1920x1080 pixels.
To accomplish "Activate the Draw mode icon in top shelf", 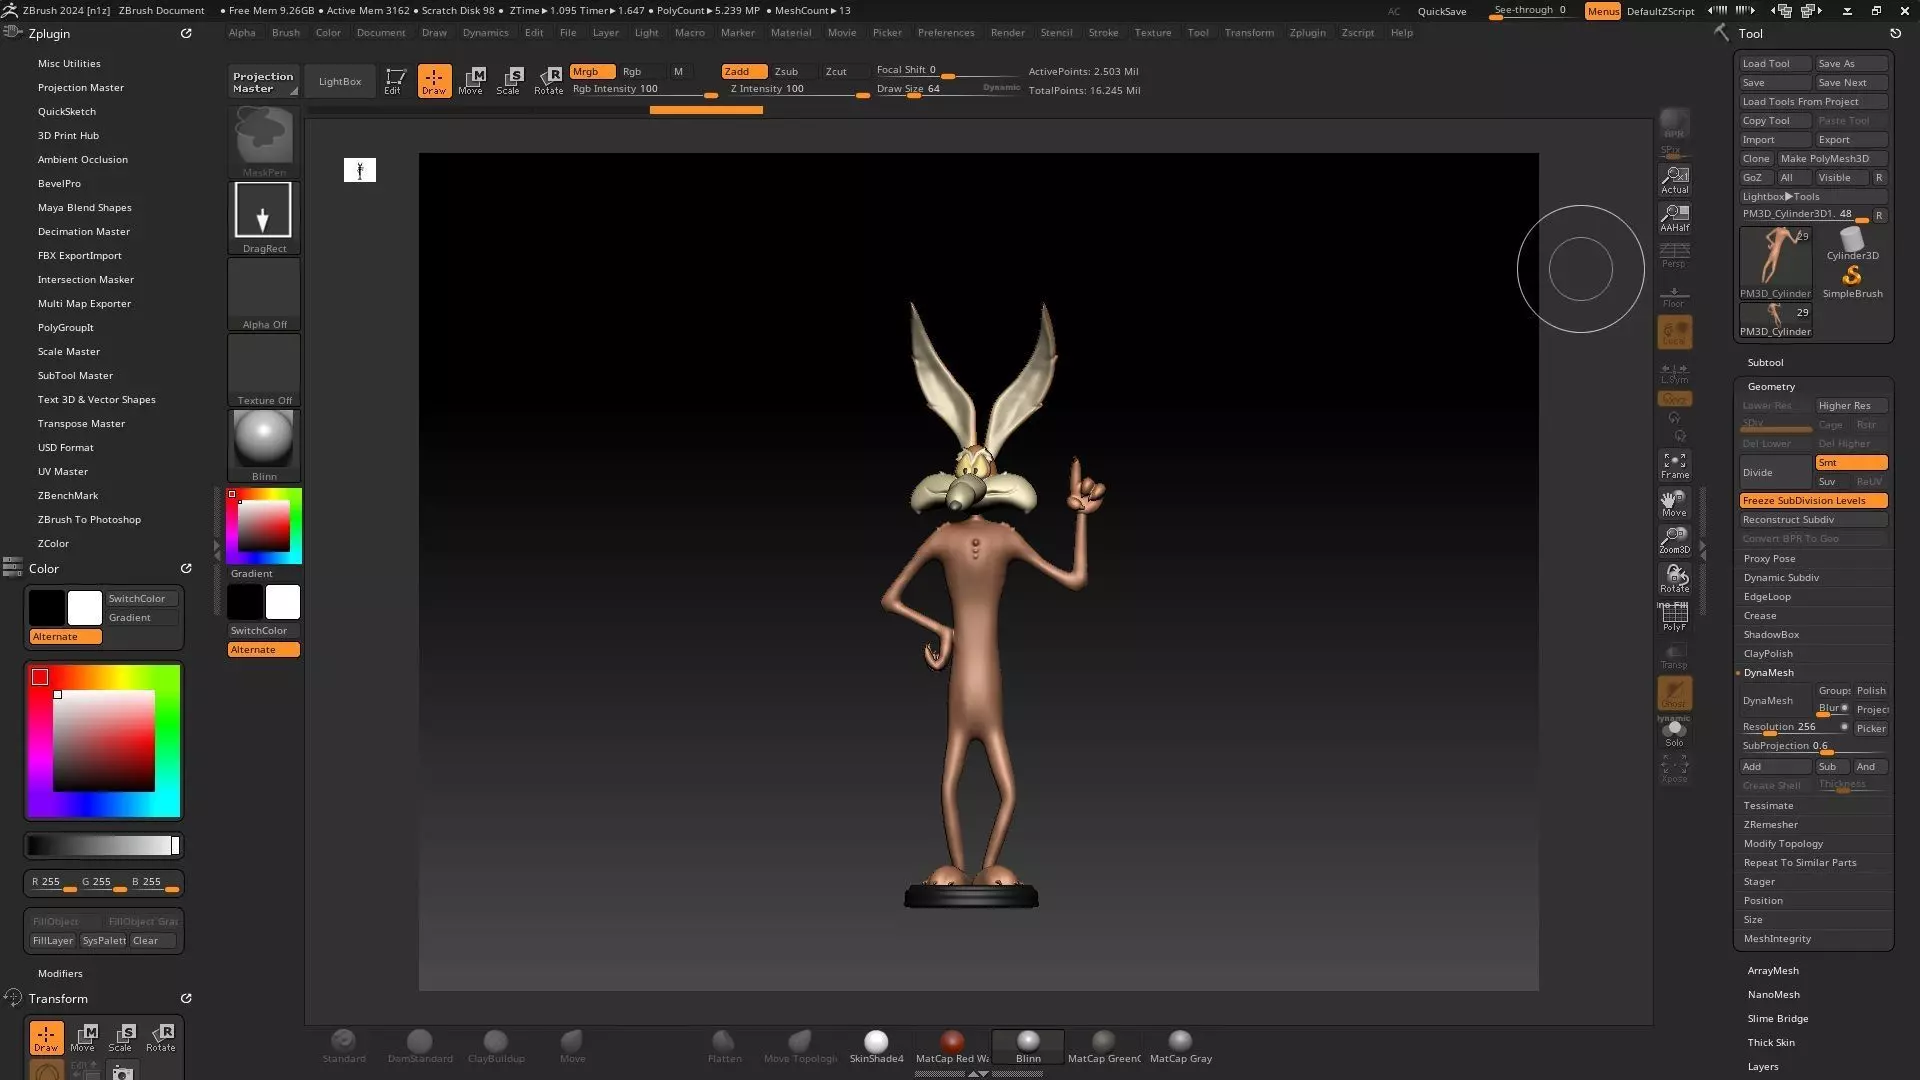I will [434, 81].
